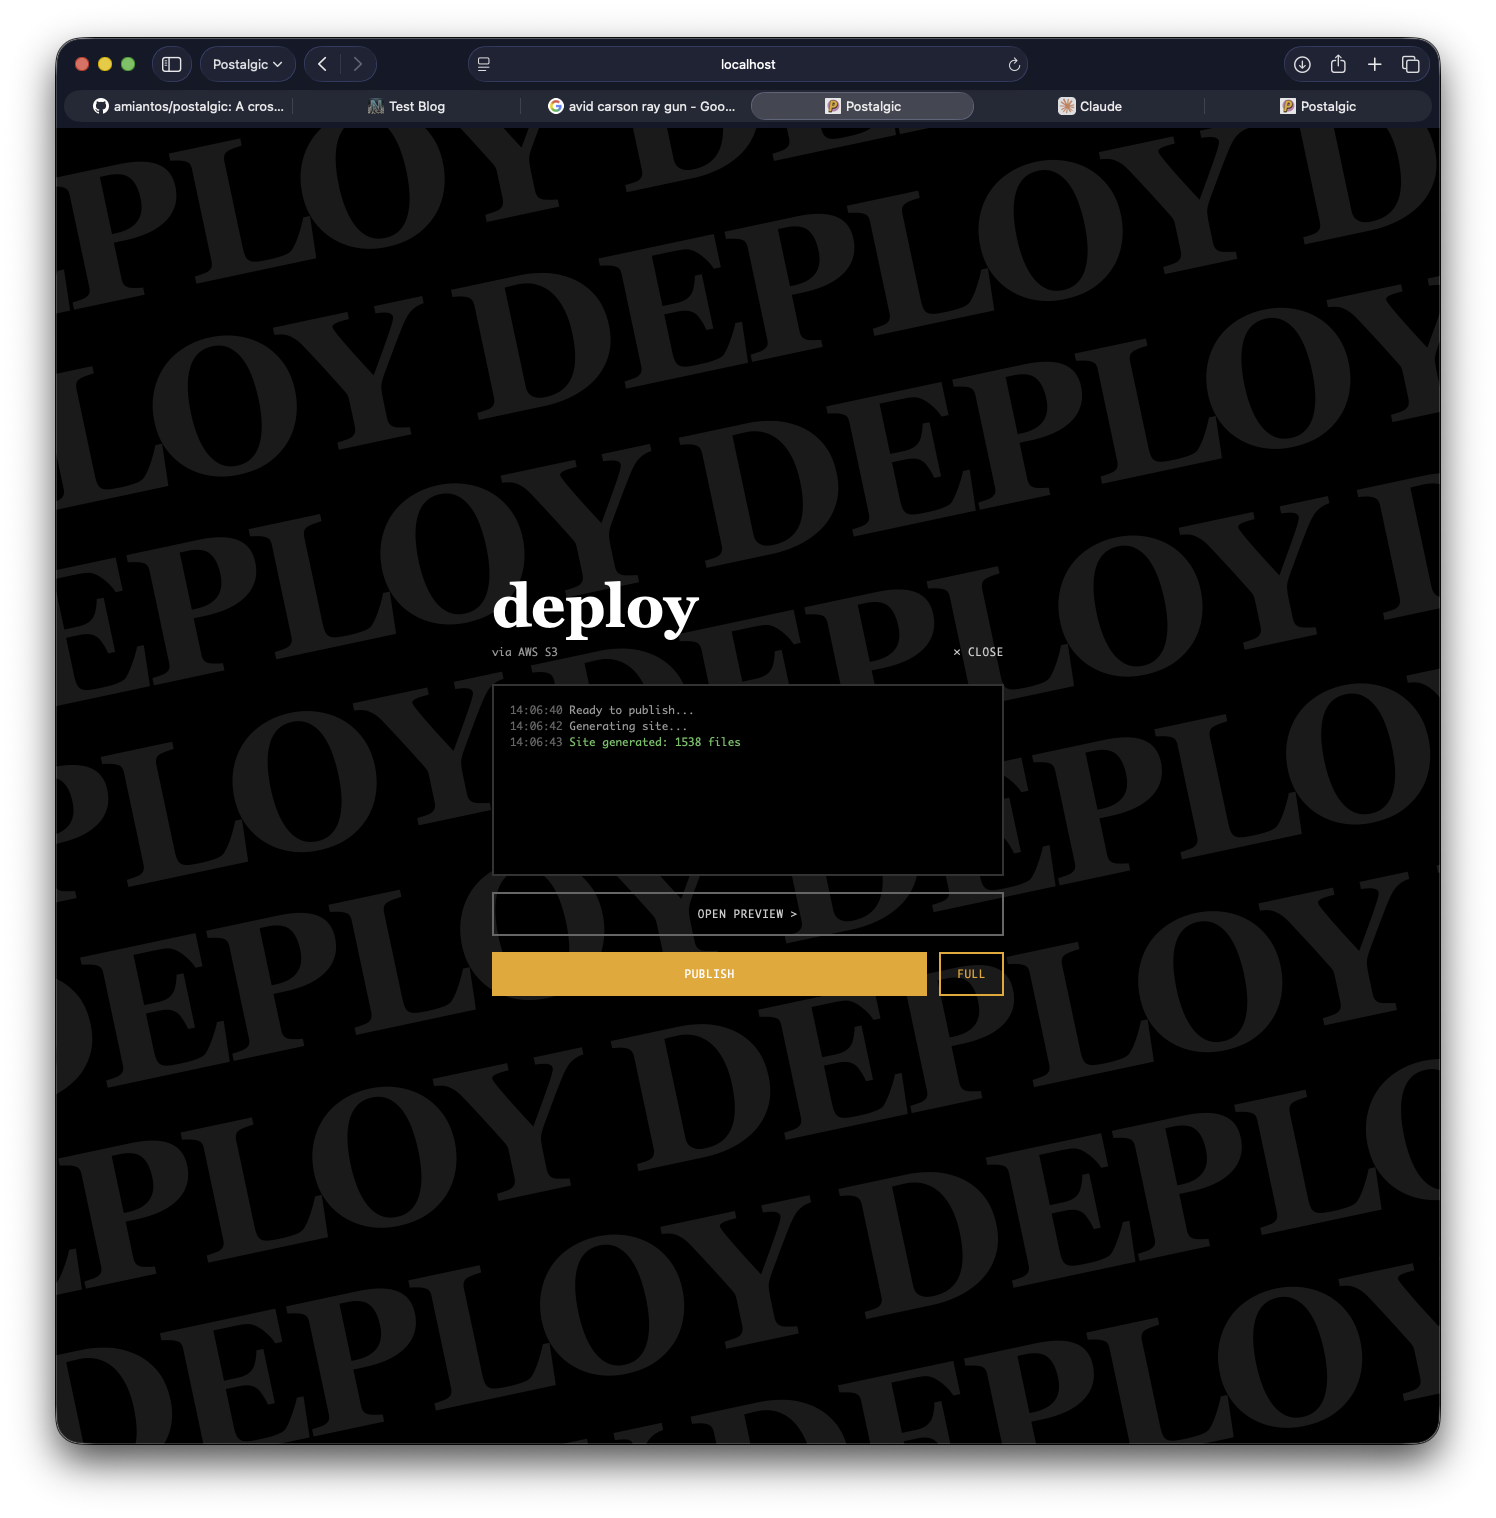Screen dimensions: 1496x1518
Task: Select the rightmost Postalgic tab
Action: [x=1318, y=106]
